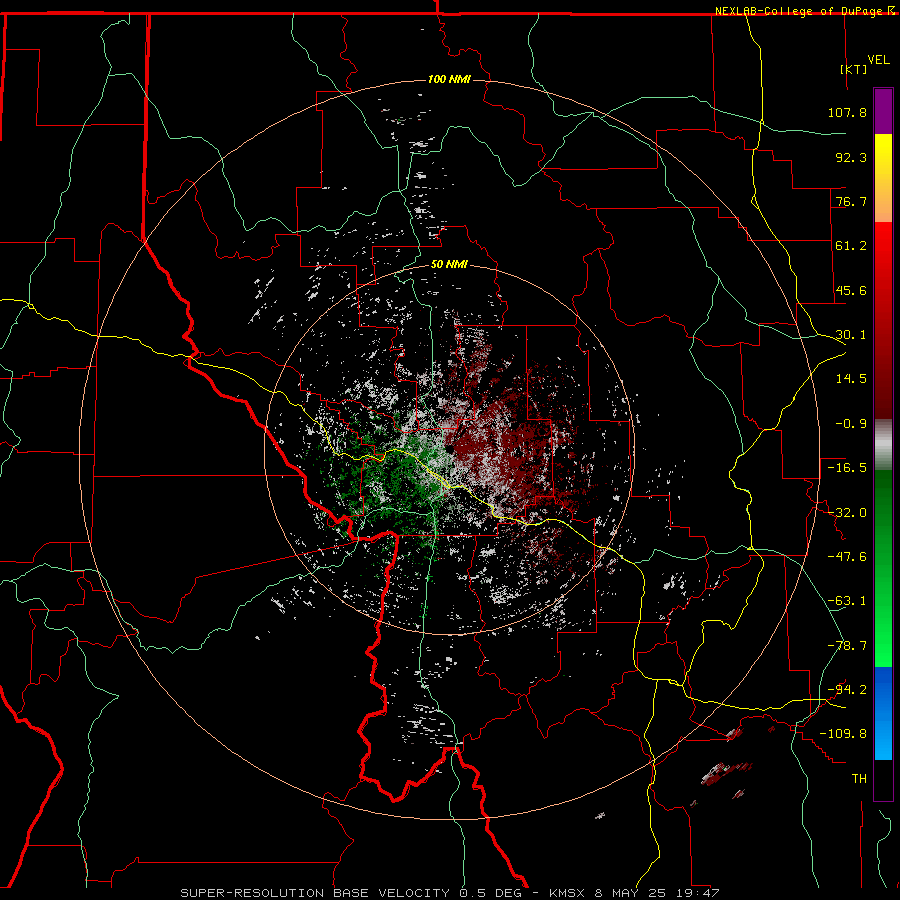
Task: Select the -78.7 legend value
Action: coord(847,646)
